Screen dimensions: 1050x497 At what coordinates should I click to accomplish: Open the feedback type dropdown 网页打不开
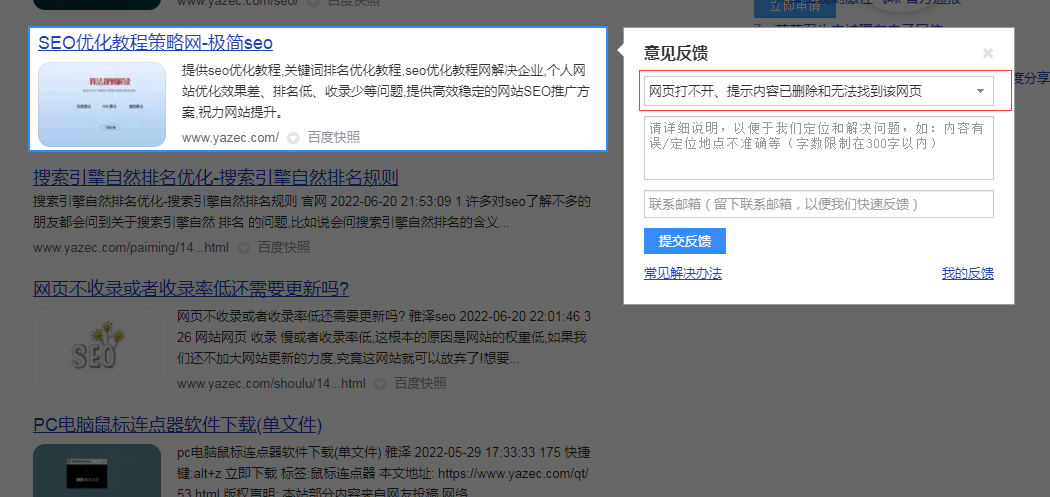click(818, 91)
